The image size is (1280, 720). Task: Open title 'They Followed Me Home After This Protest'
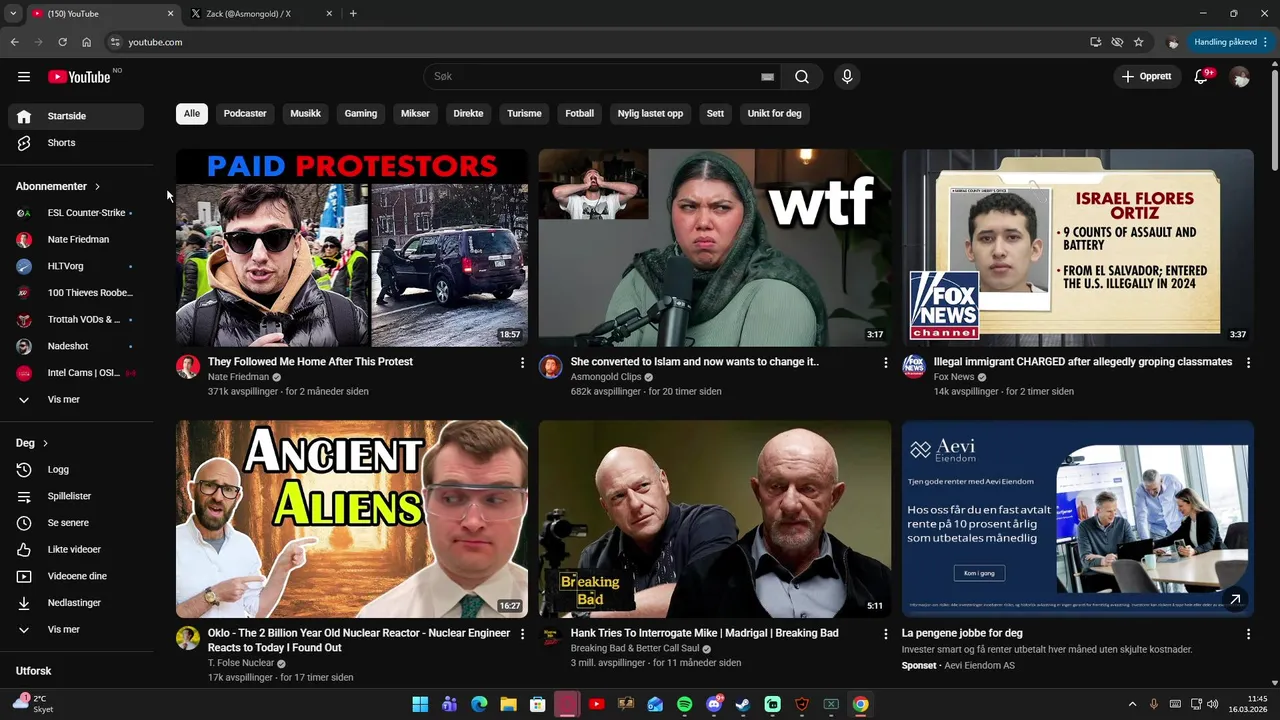coord(310,362)
